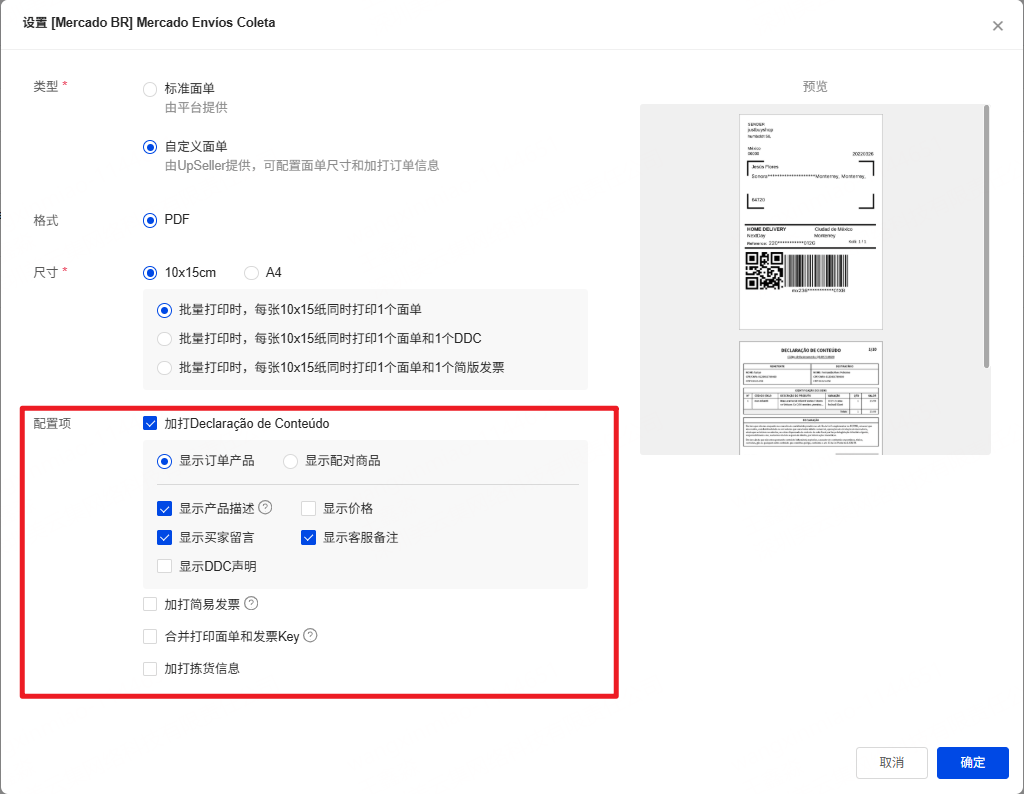The width and height of the screenshot is (1024, 794).
Task: Click the 取消 cancel button
Action: click(892, 762)
